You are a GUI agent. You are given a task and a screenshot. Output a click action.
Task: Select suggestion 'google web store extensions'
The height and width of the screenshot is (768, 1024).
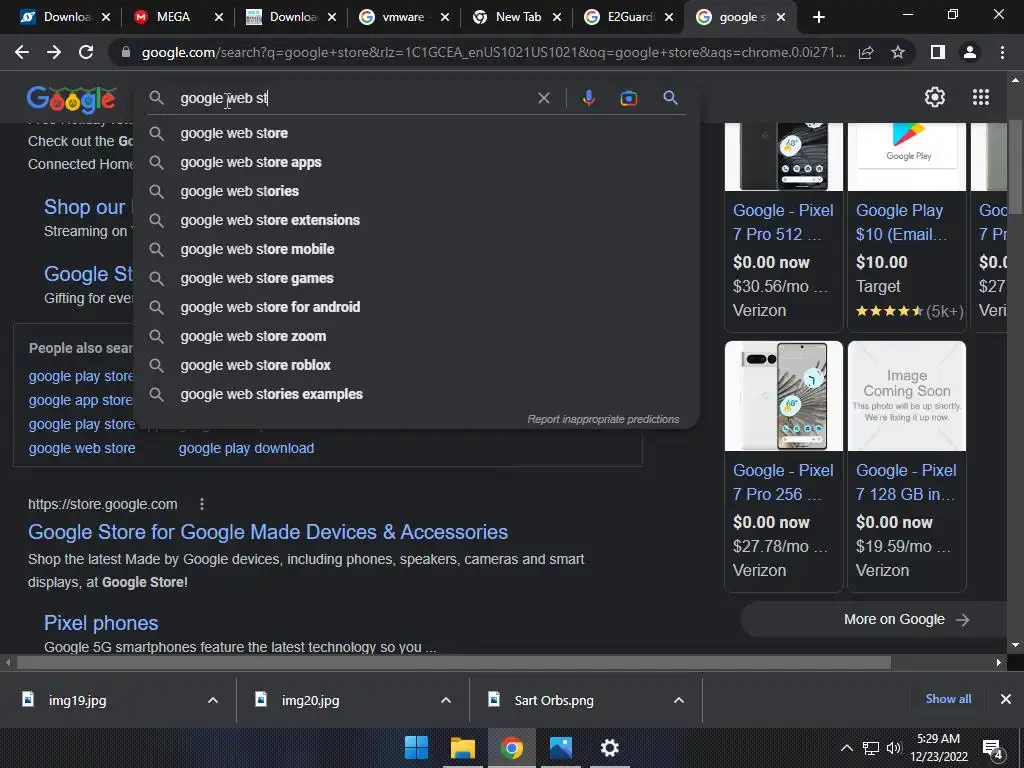pos(417,220)
